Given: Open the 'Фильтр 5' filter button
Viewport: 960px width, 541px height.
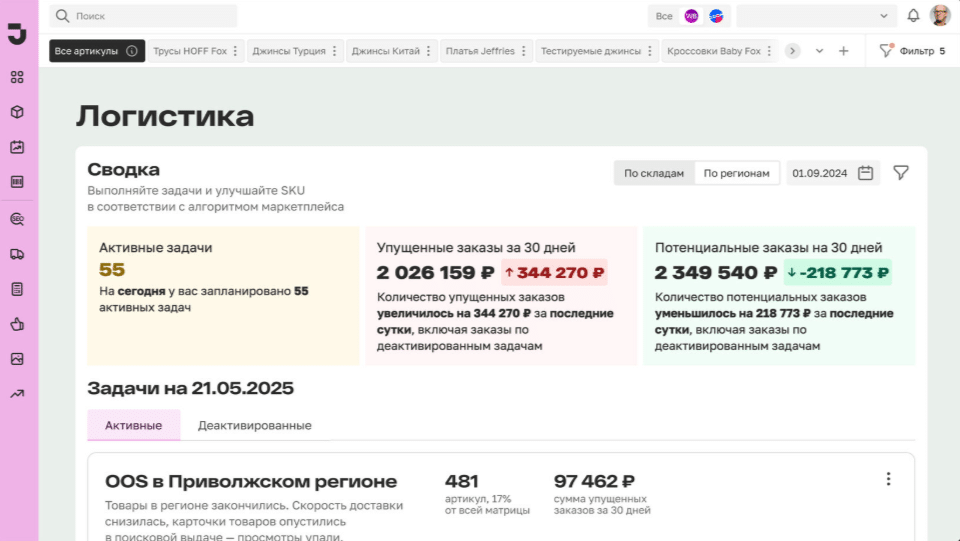Looking at the screenshot, I should pyautogui.click(x=912, y=51).
